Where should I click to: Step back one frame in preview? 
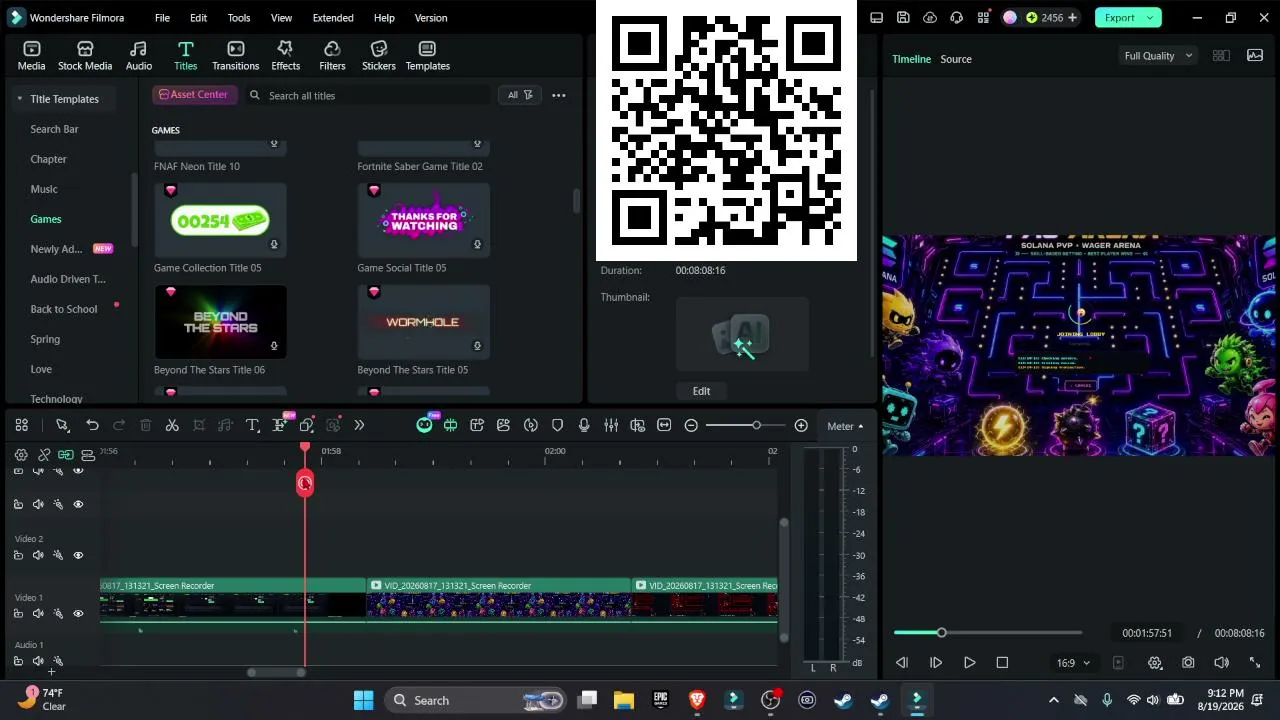coord(902,663)
